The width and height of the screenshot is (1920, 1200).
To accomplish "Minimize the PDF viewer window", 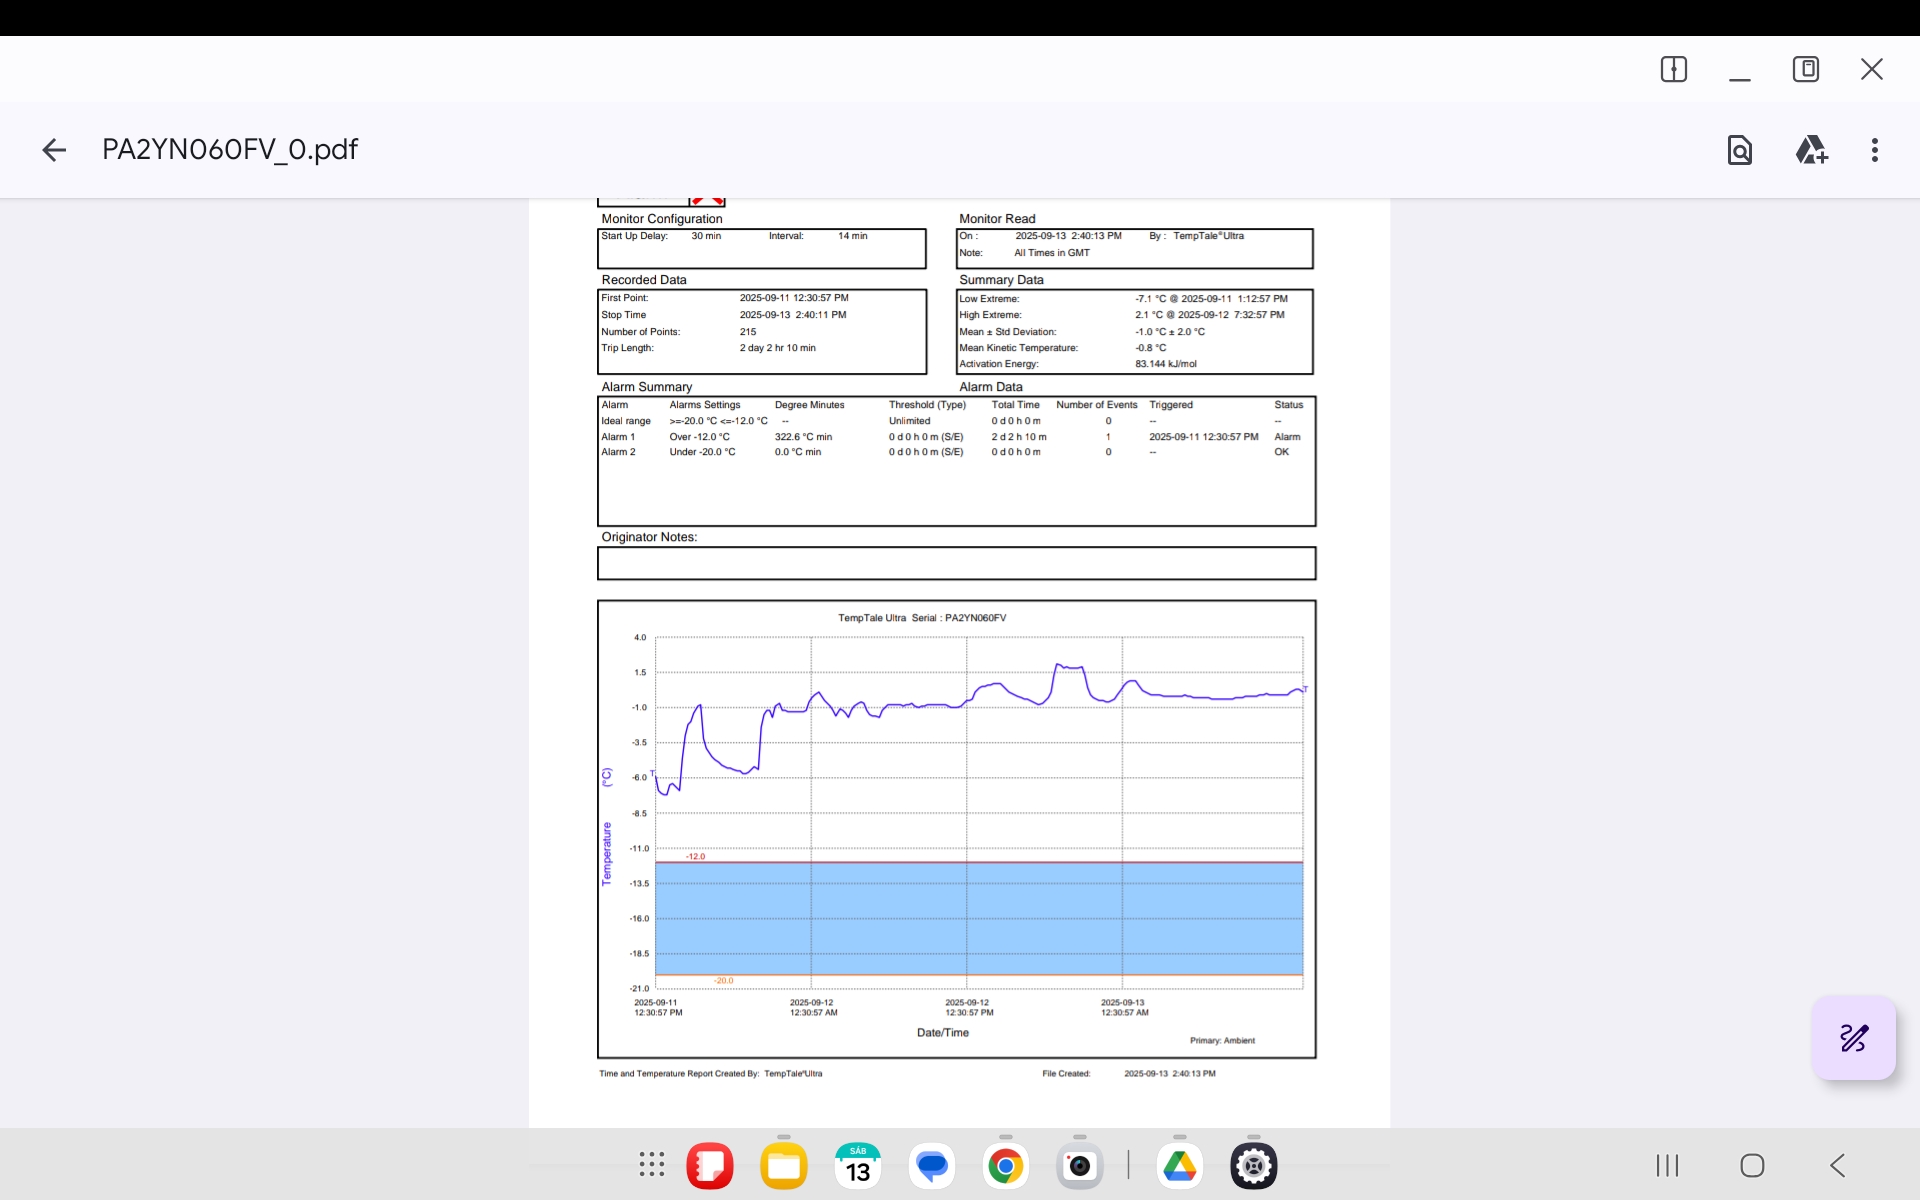I will coord(1740,72).
